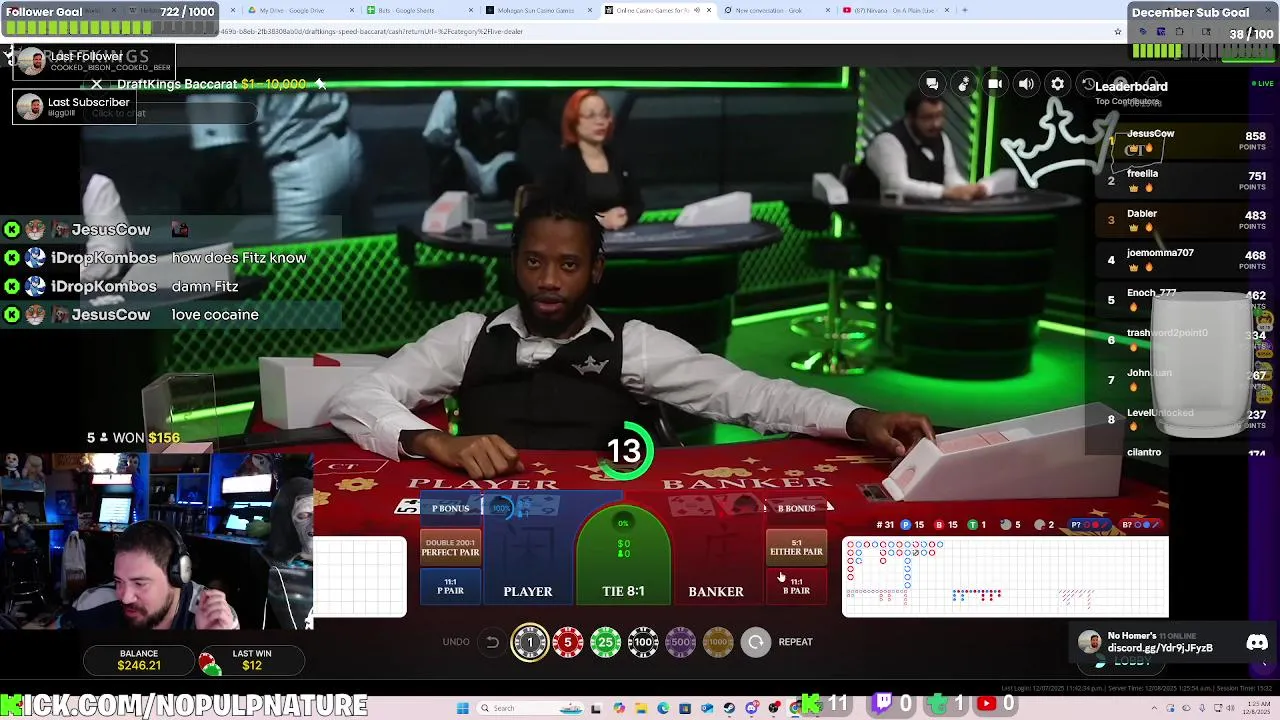
Task: Select the red 5 value chip
Action: pyautogui.click(x=568, y=642)
